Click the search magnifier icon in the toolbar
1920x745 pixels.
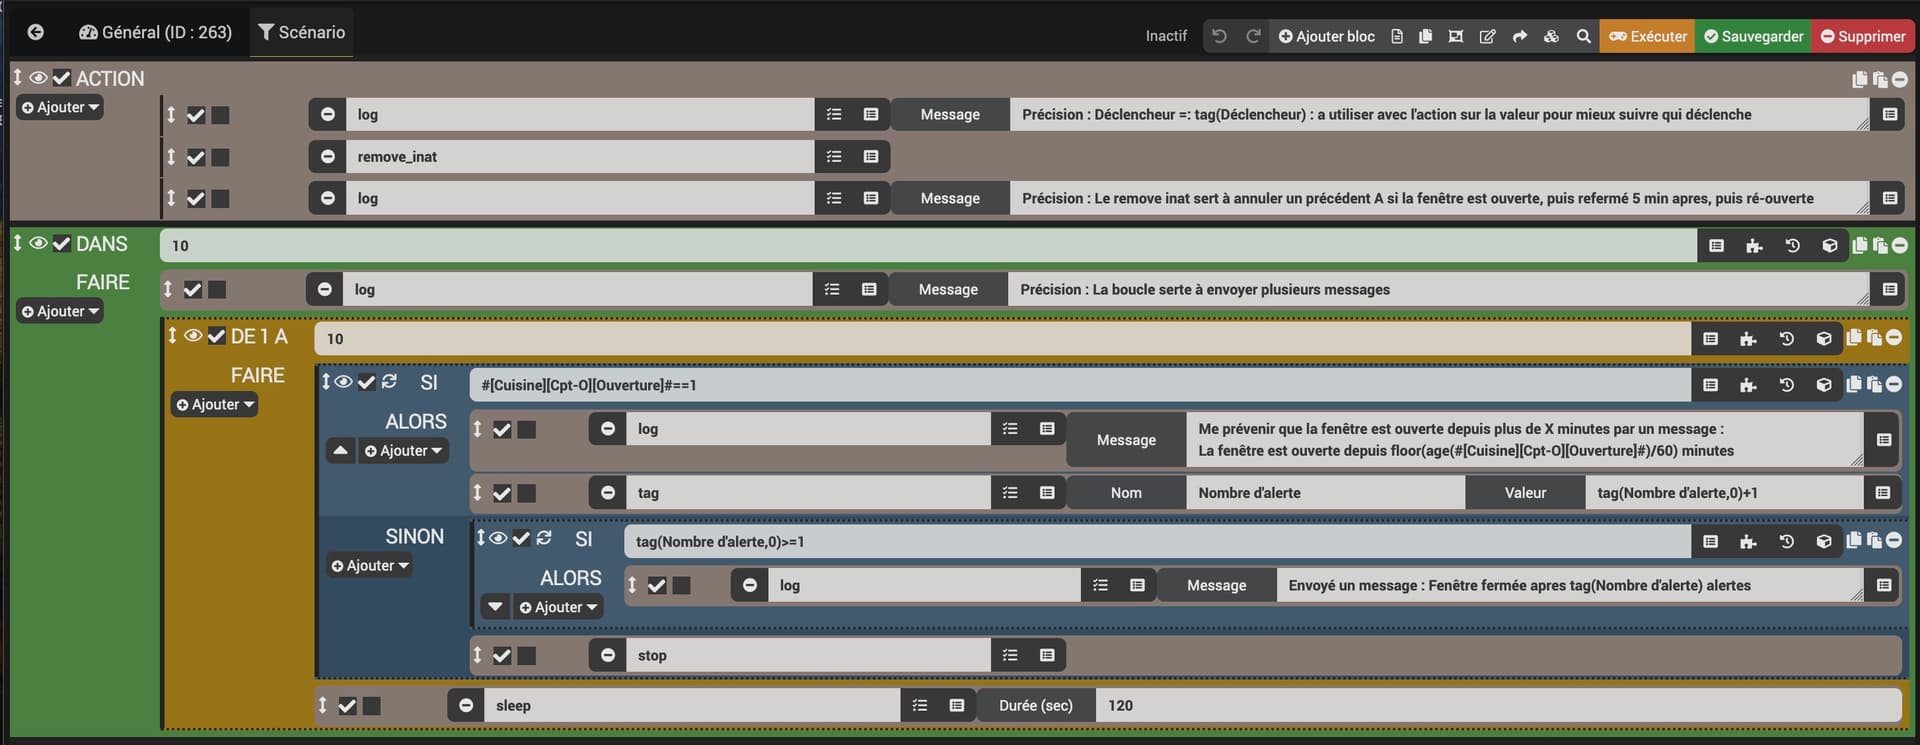tap(1583, 36)
